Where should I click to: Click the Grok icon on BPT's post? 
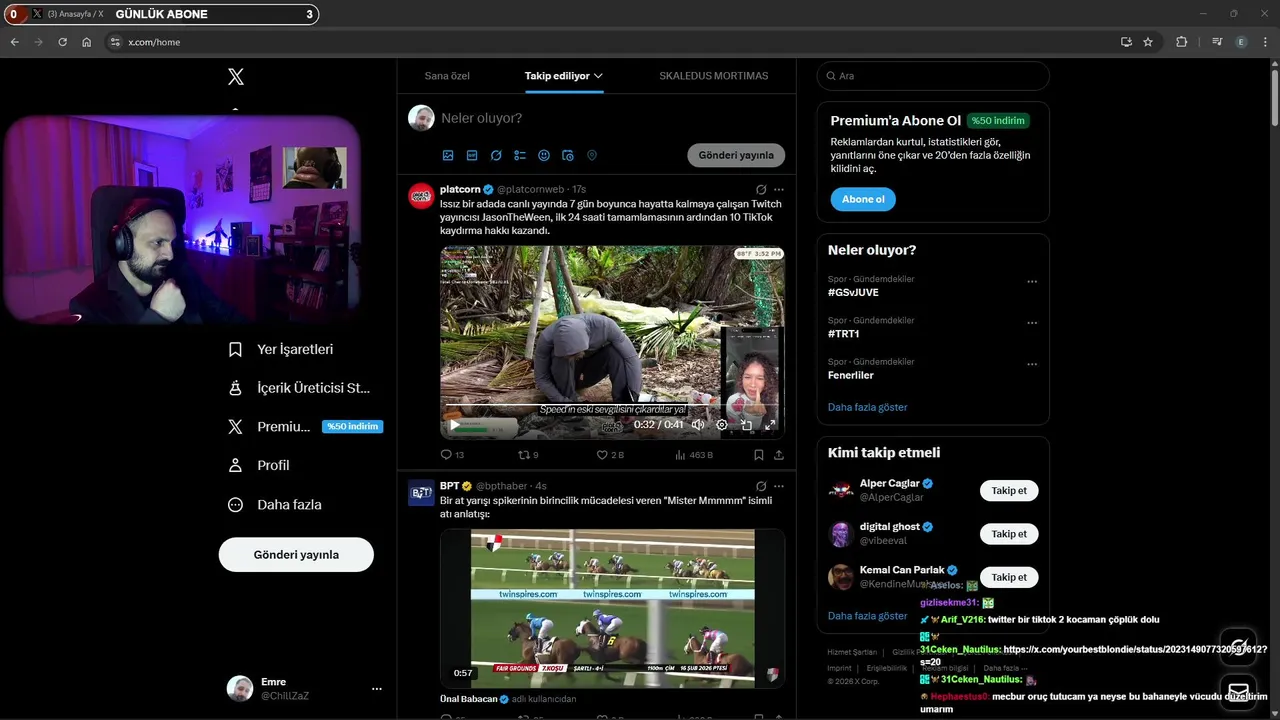tap(761, 486)
